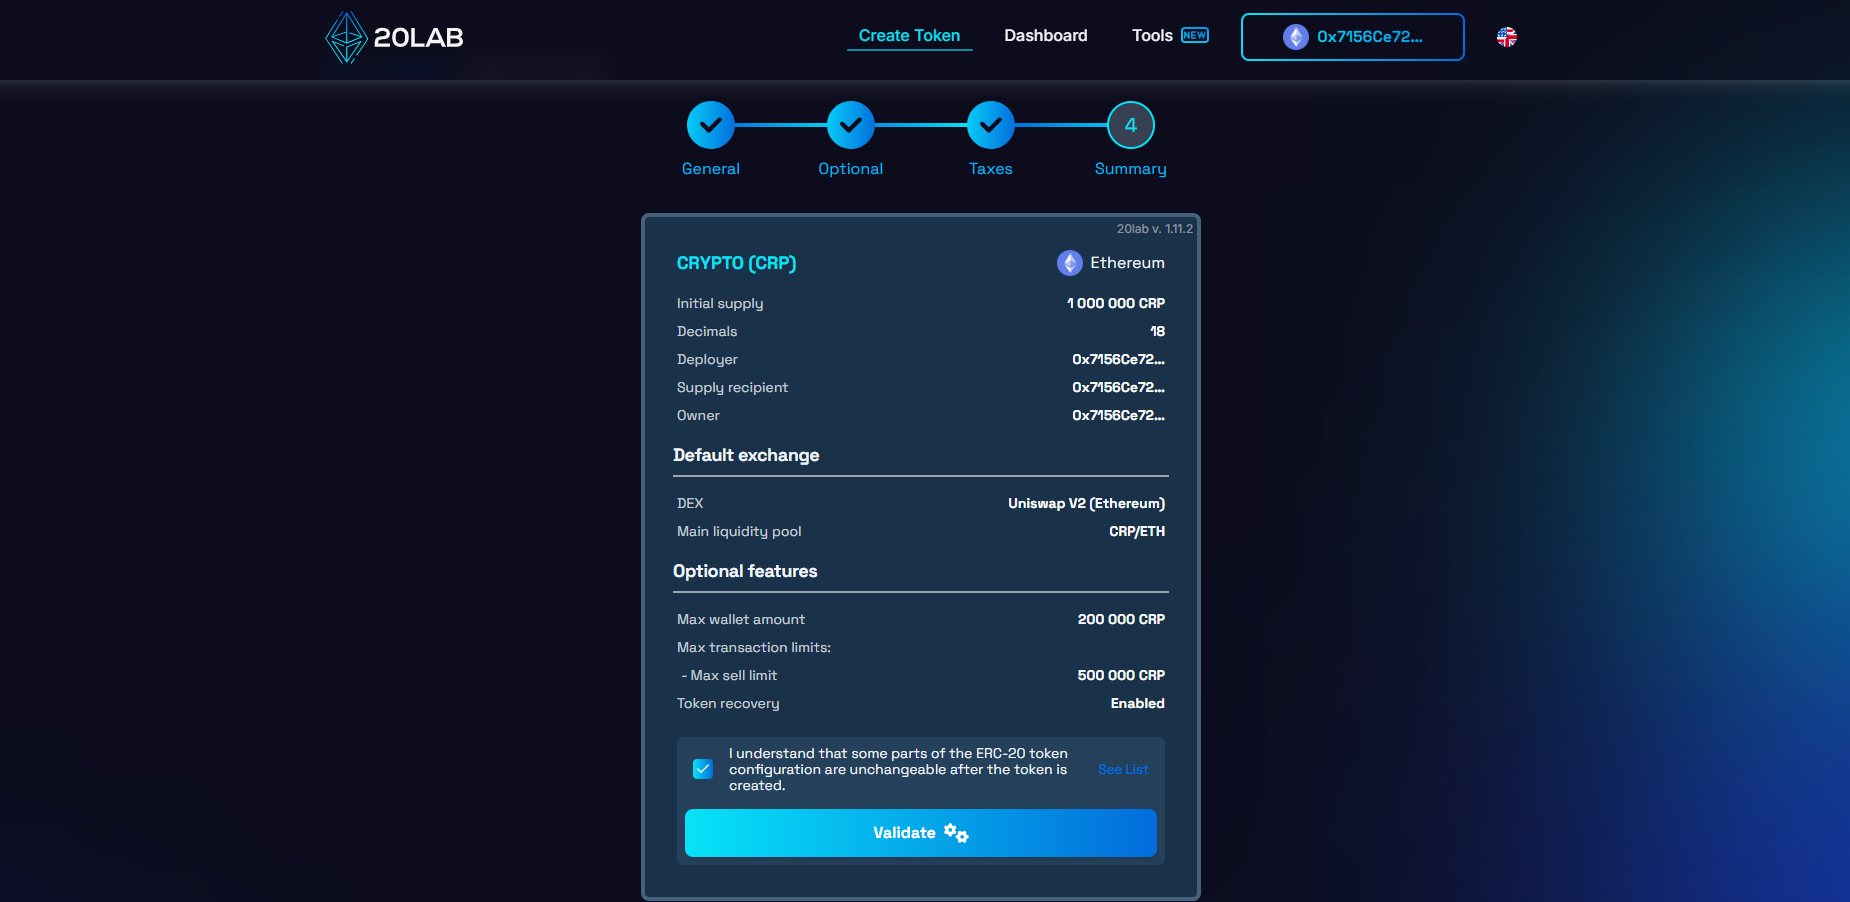Screen dimensions: 1850x902
Task: Click the Taxes step label
Action: (x=991, y=169)
